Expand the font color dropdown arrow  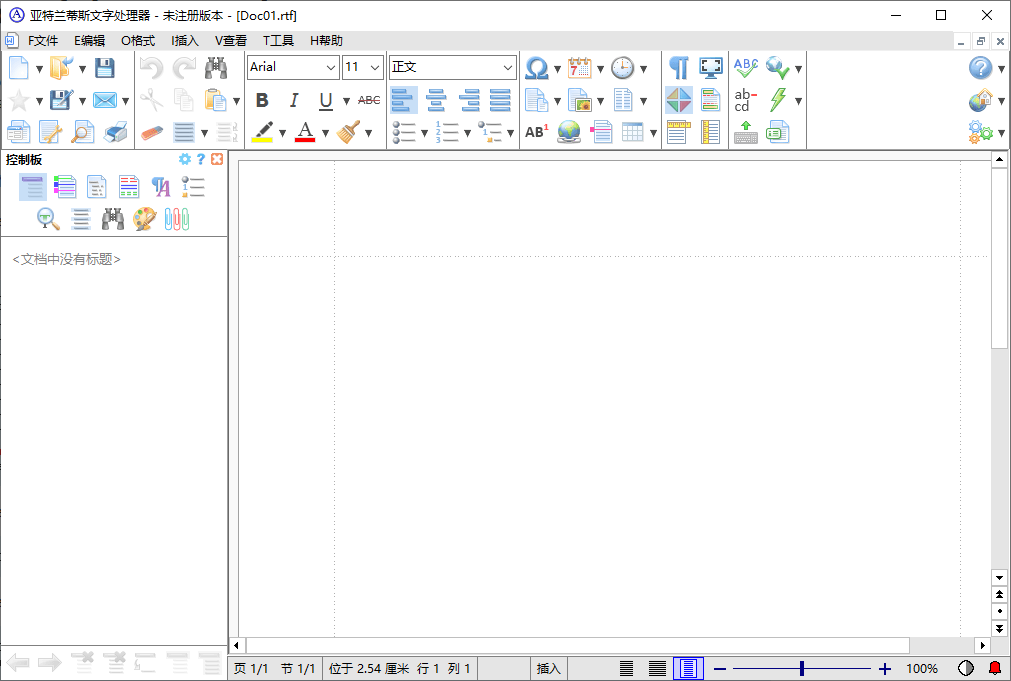point(326,133)
